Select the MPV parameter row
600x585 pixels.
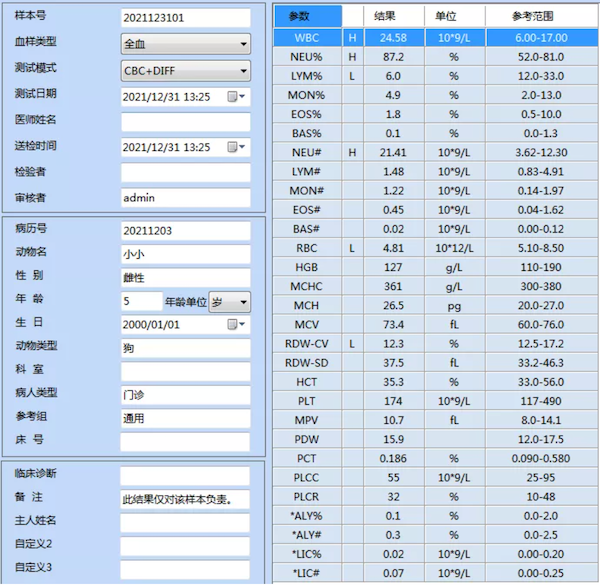(435, 420)
